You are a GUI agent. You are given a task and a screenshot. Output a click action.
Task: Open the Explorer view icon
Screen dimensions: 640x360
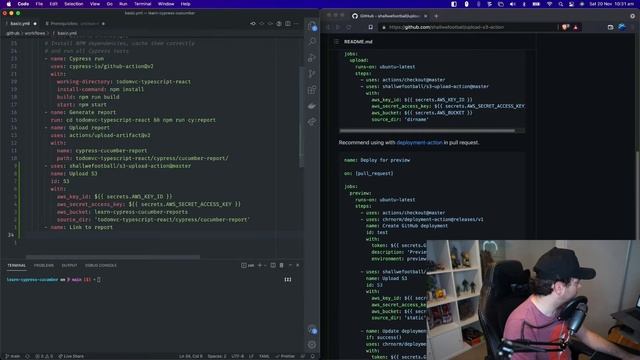[x=312, y=26]
